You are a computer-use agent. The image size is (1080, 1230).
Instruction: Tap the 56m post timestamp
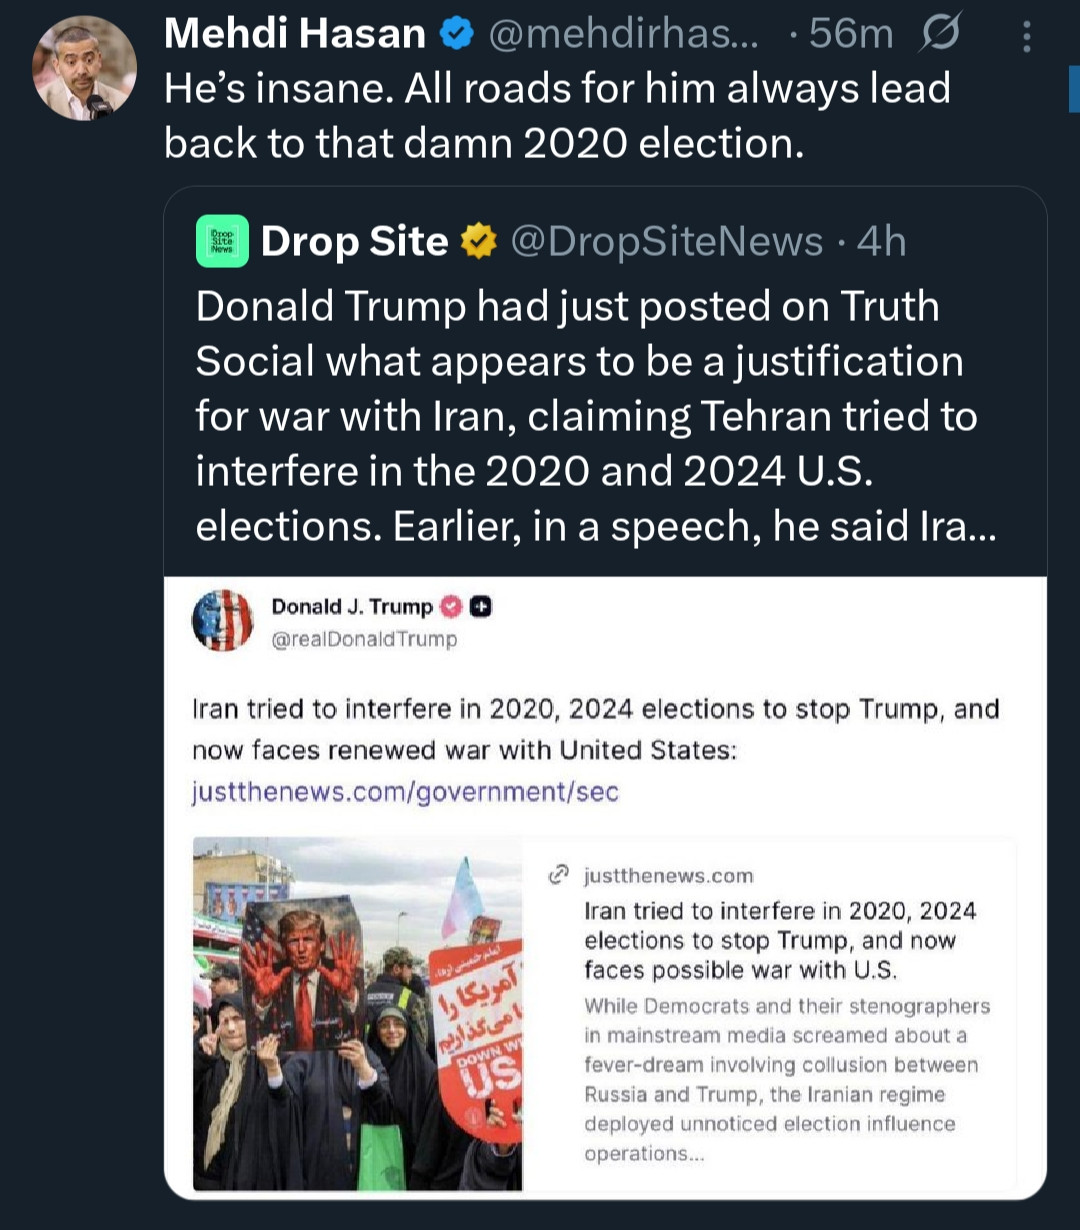point(850,35)
